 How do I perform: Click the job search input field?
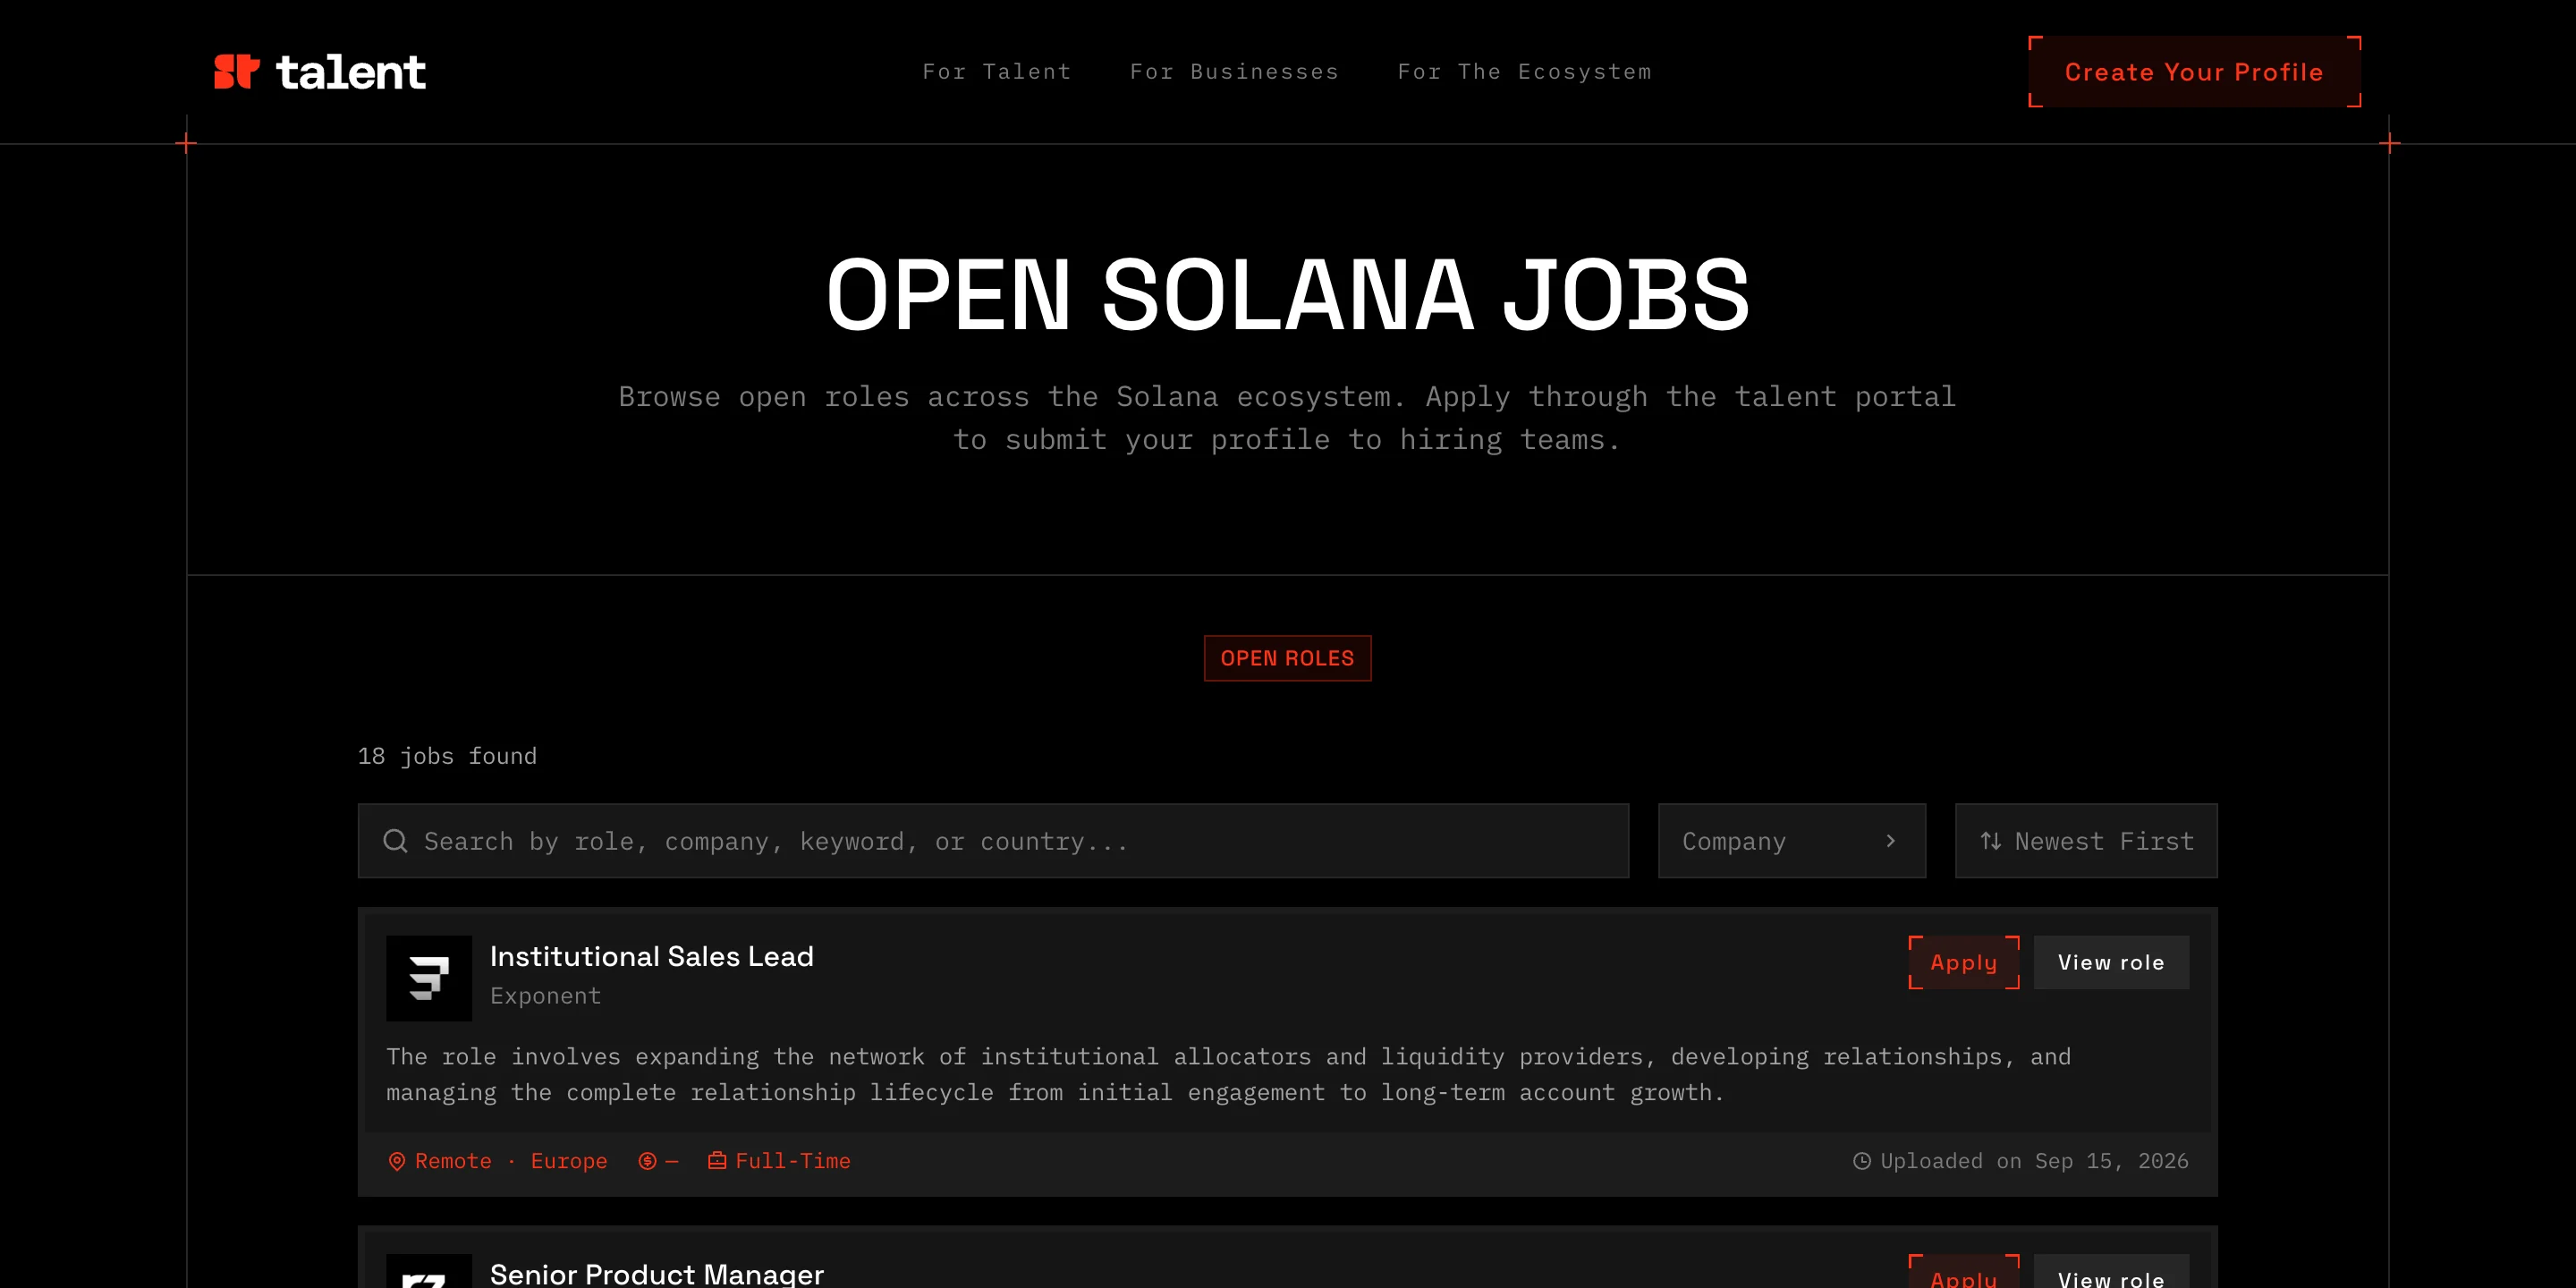[993, 841]
